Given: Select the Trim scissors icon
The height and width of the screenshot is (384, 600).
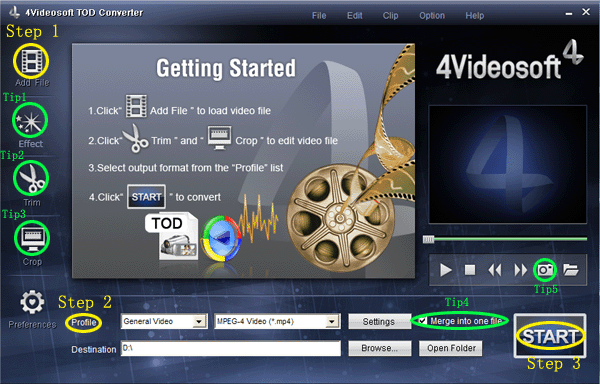Looking at the screenshot, I should [31, 179].
